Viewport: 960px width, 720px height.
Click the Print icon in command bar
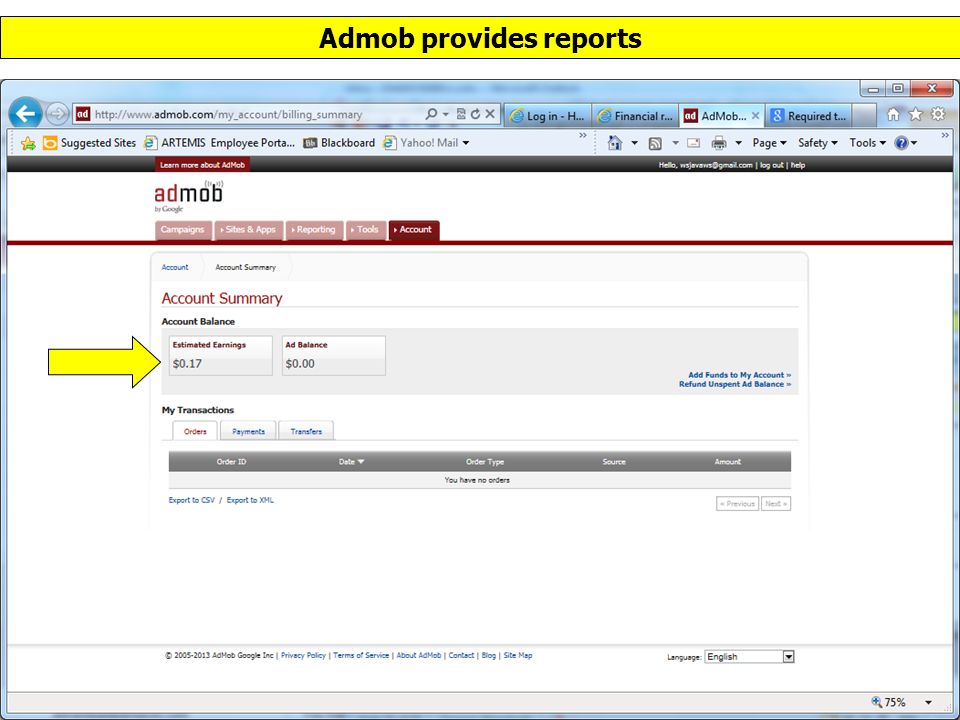(719, 143)
